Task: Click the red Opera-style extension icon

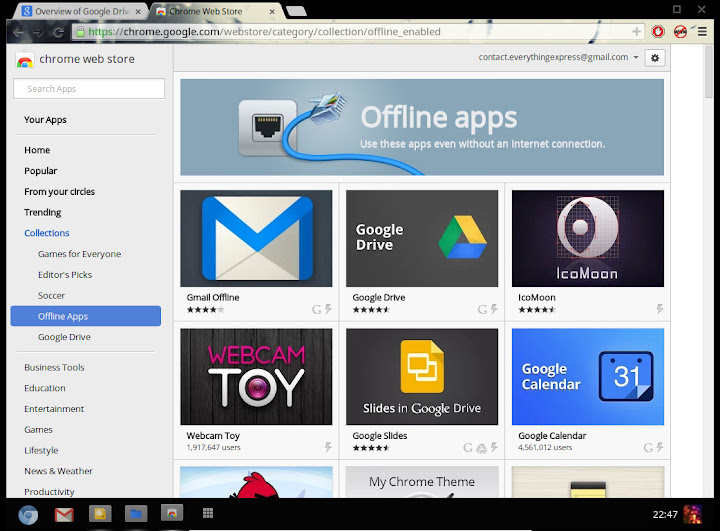Action: coord(658,32)
